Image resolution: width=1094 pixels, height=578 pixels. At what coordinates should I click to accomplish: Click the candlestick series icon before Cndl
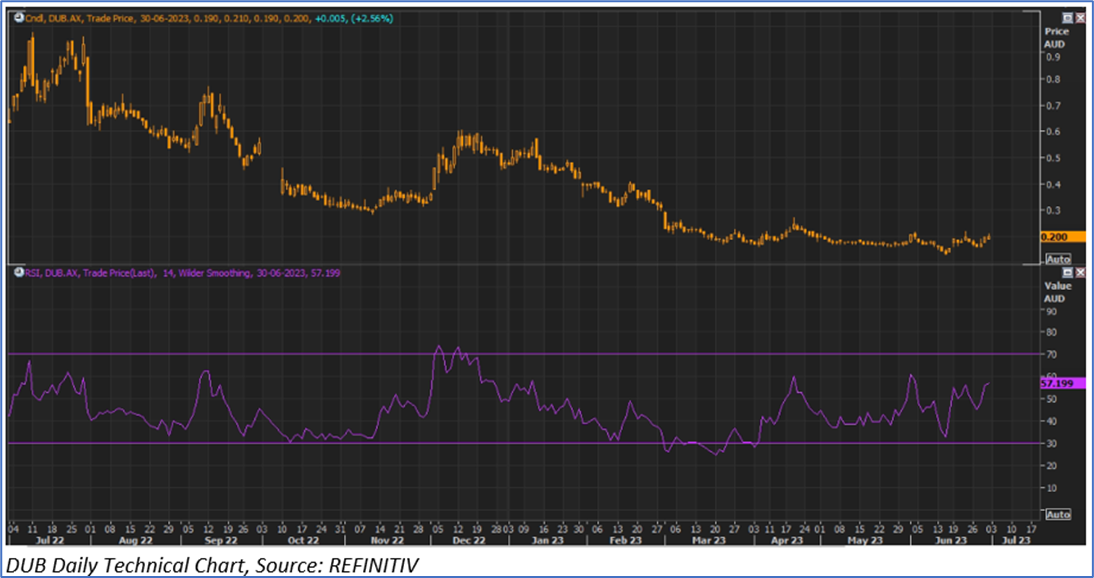[18, 18]
